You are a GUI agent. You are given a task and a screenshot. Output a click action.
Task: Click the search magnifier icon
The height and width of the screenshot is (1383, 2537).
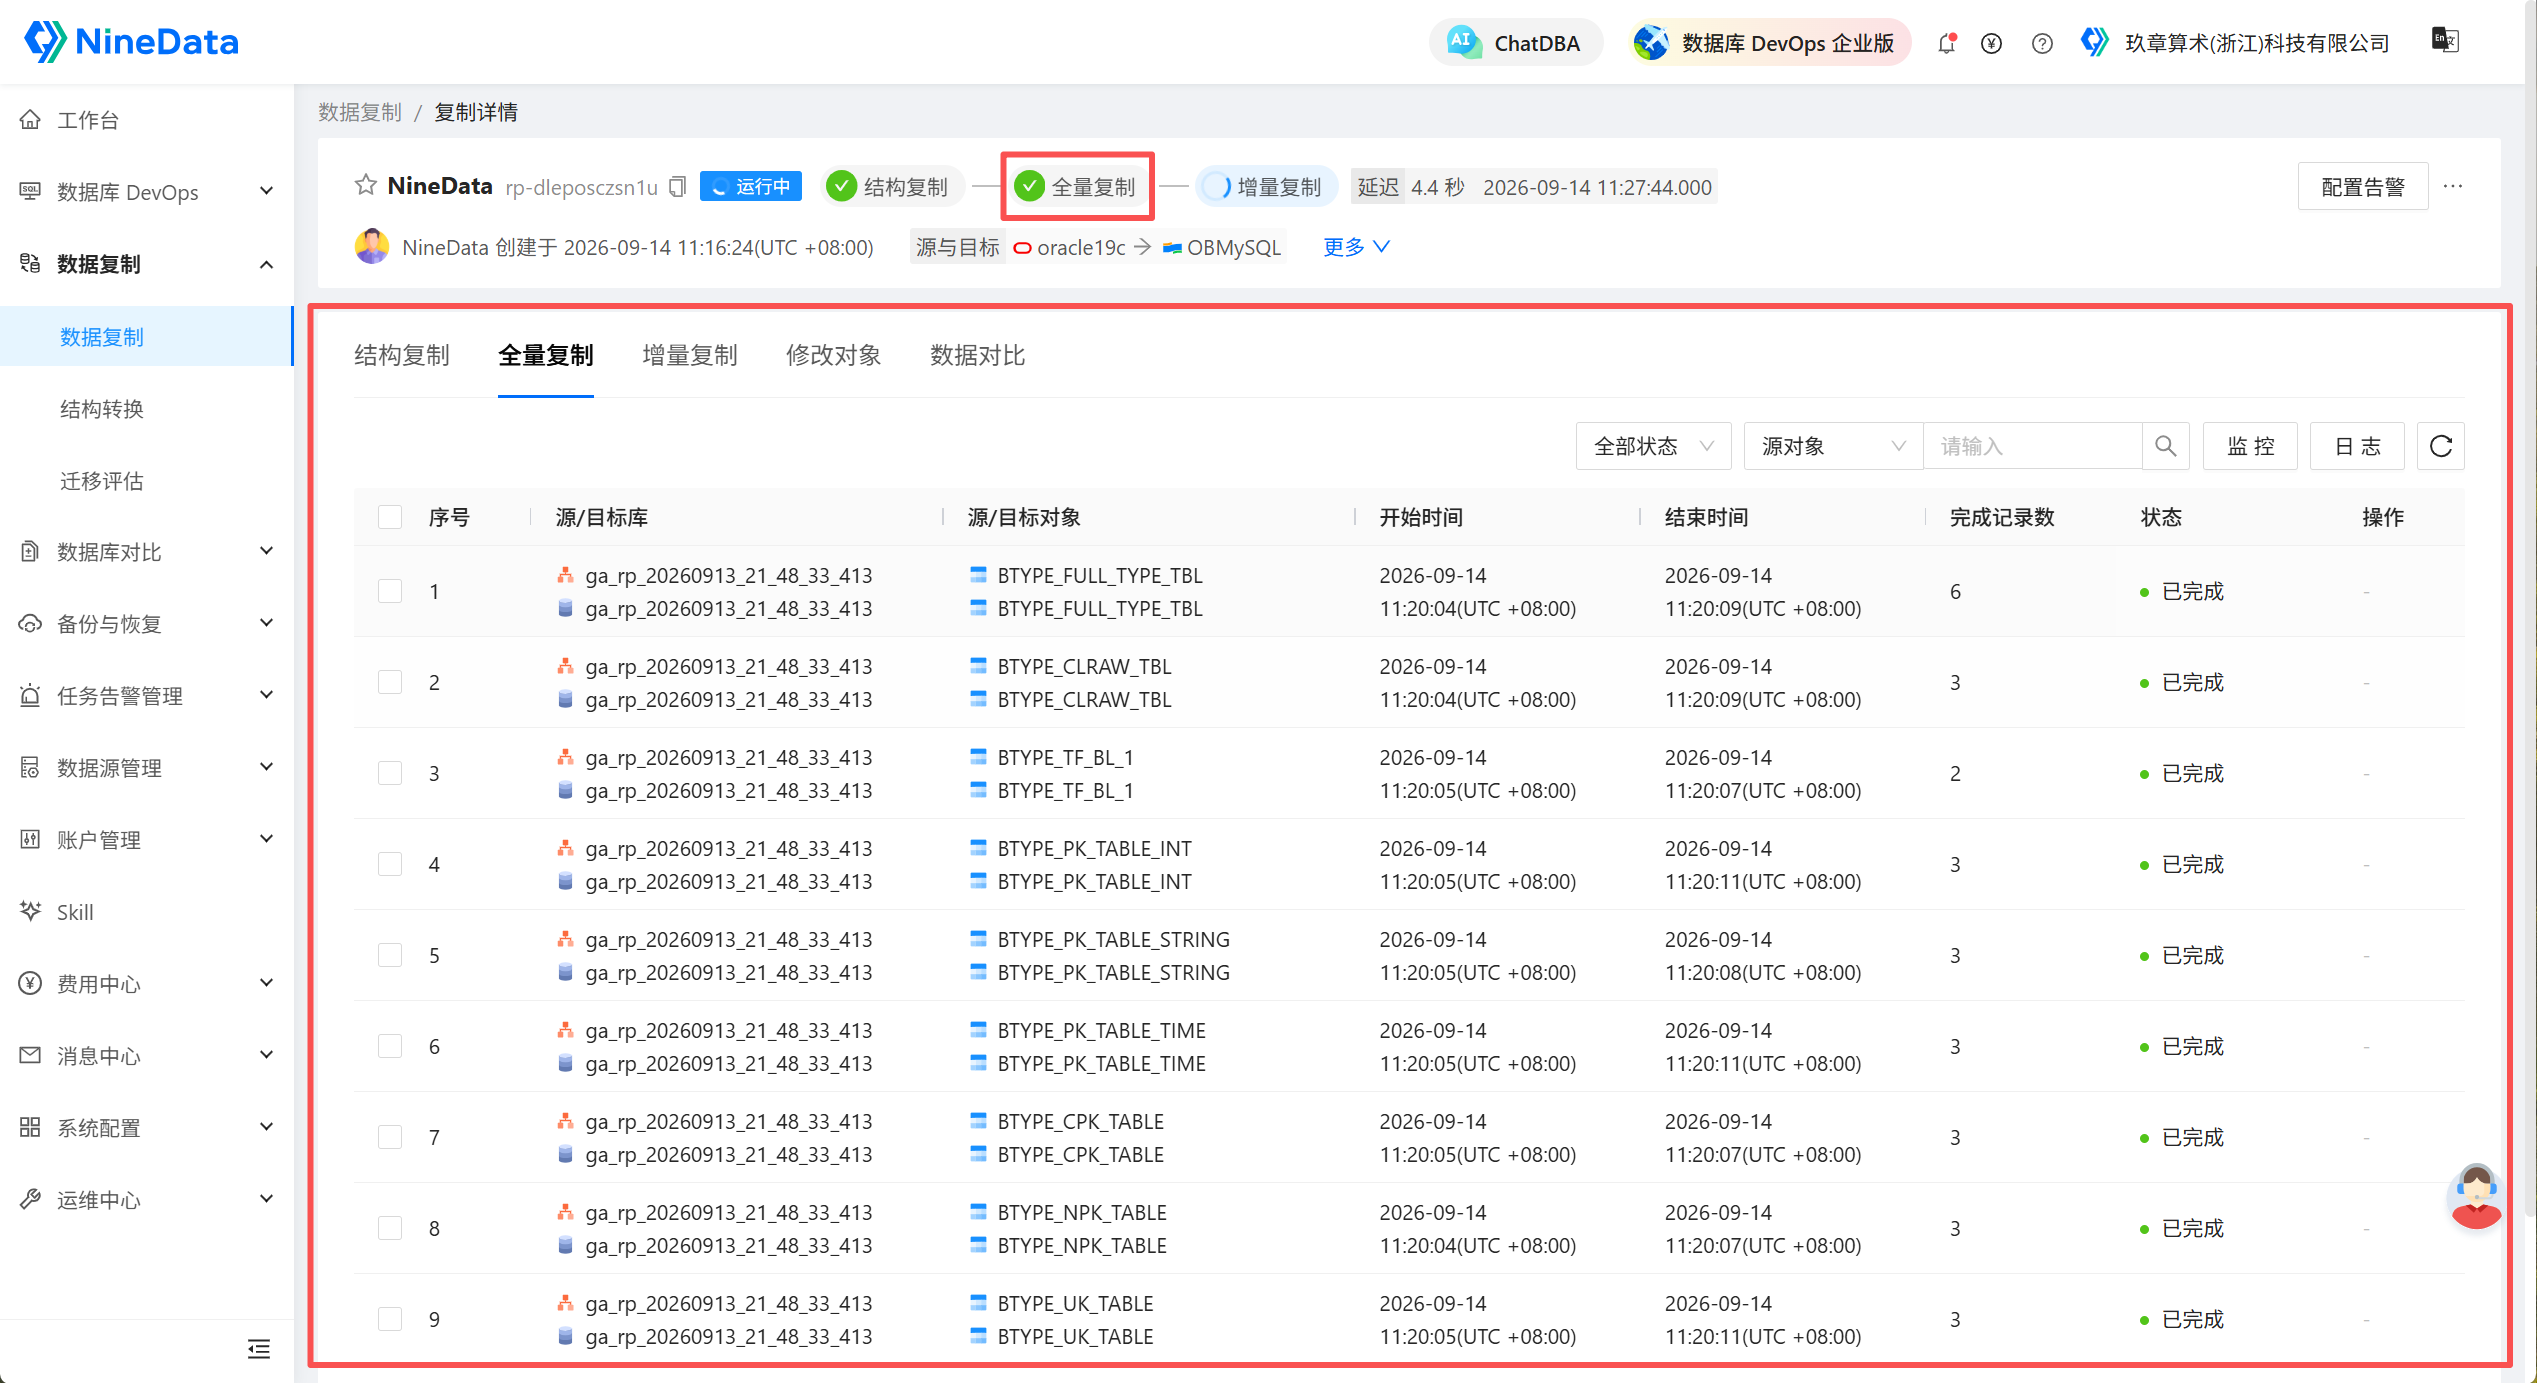coord(2165,446)
